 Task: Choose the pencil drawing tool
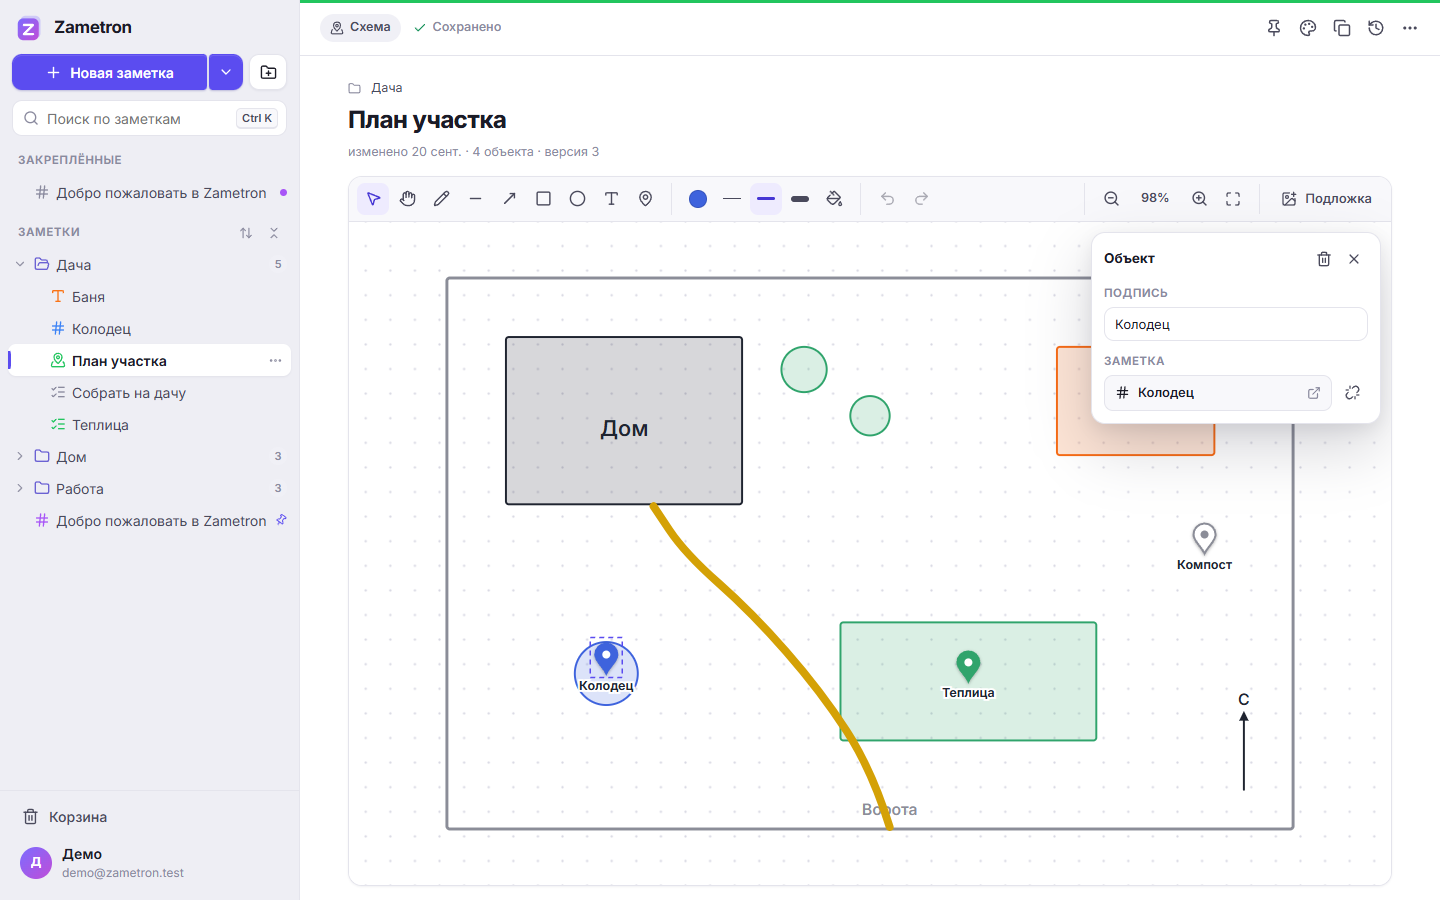tap(441, 199)
